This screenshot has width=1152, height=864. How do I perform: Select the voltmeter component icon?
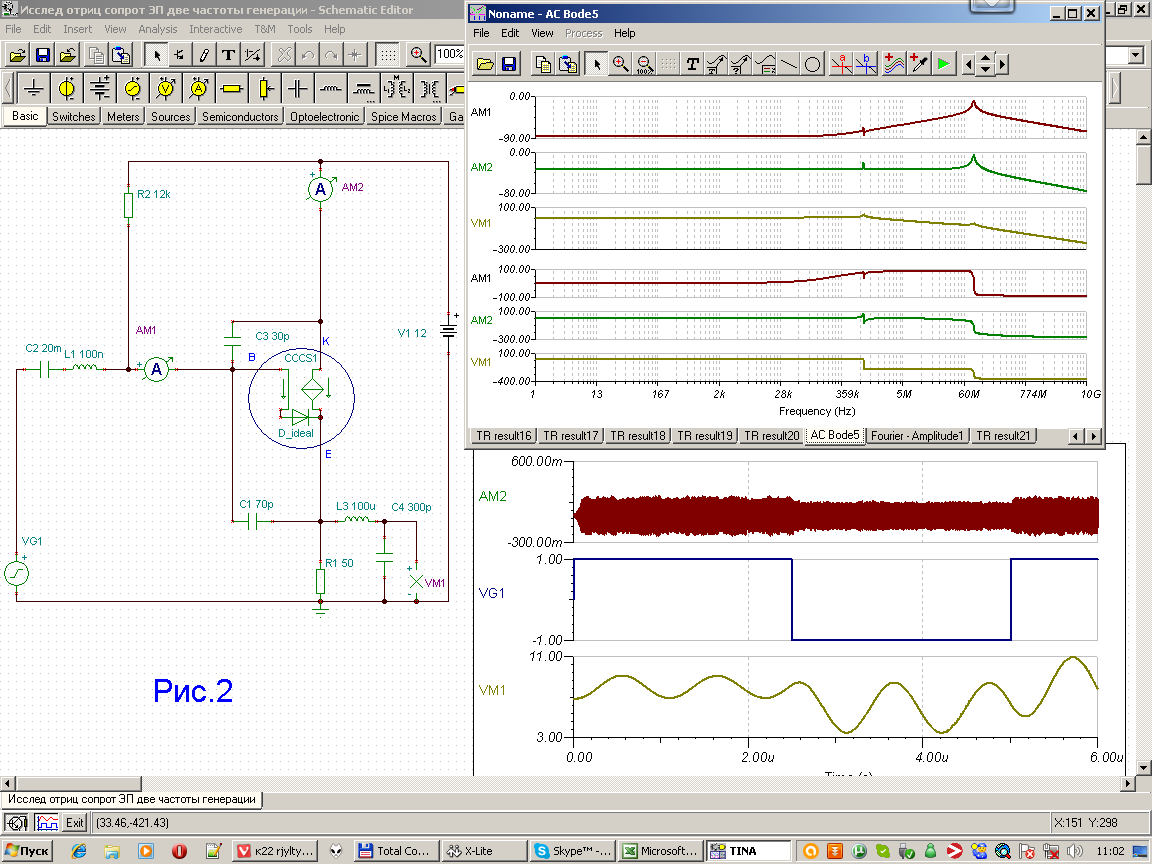click(x=166, y=89)
